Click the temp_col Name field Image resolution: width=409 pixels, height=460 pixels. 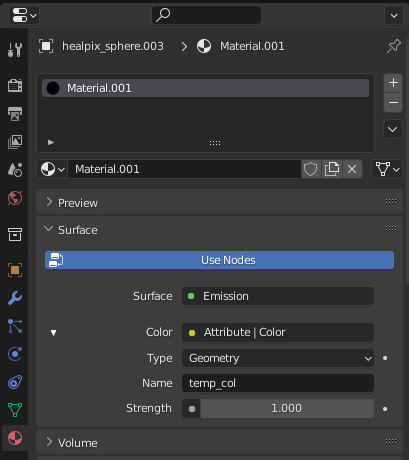[278, 383]
